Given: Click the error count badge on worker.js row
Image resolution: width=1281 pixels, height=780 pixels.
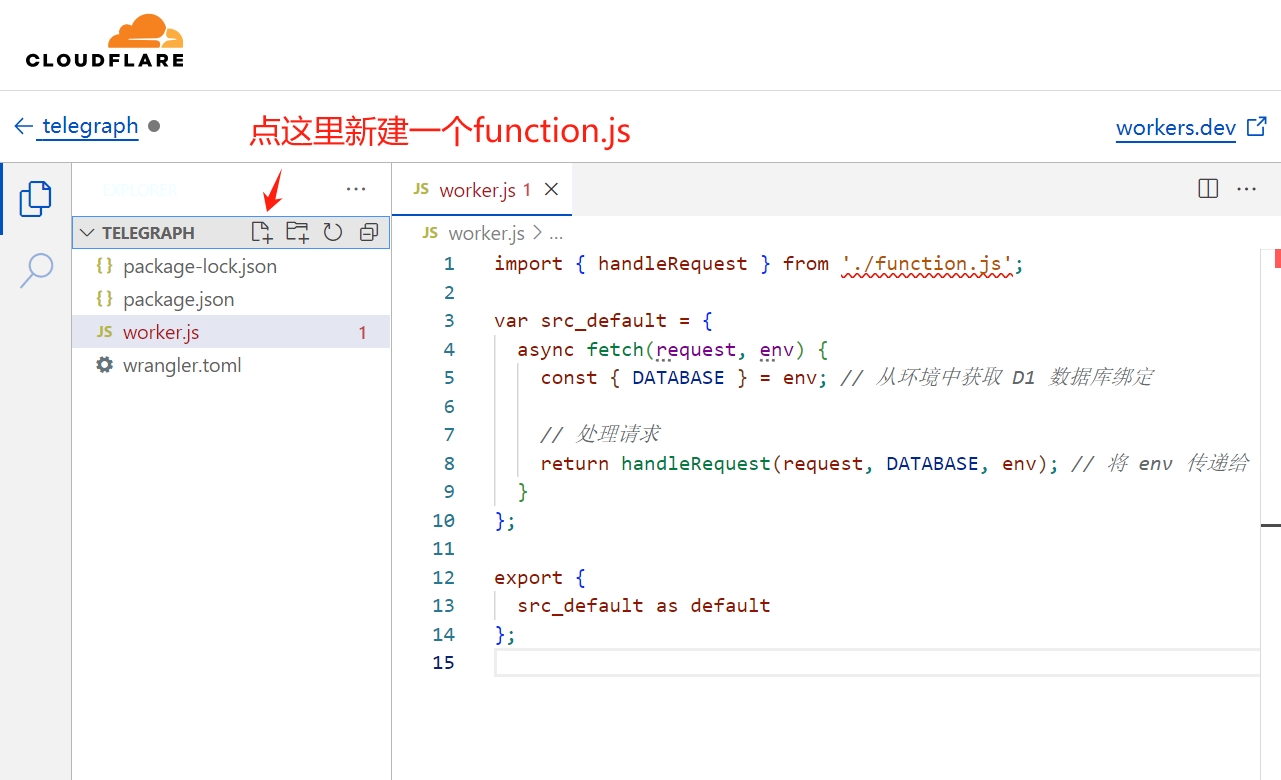Looking at the screenshot, I should click(x=363, y=333).
